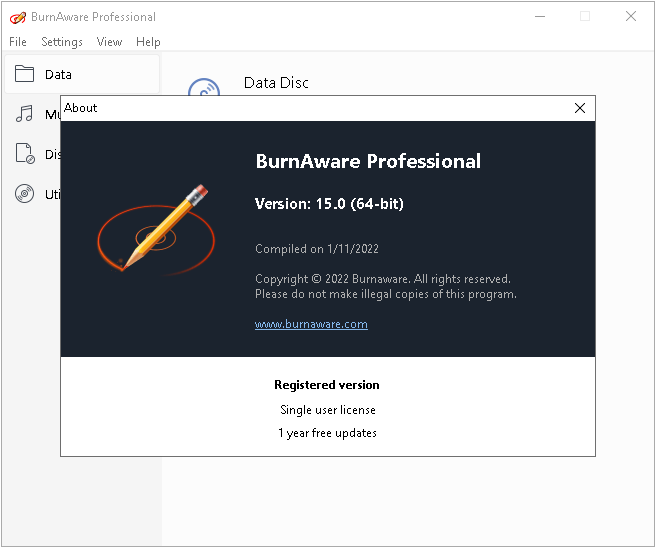
Task: Open the Help menu
Action: click(148, 42)
